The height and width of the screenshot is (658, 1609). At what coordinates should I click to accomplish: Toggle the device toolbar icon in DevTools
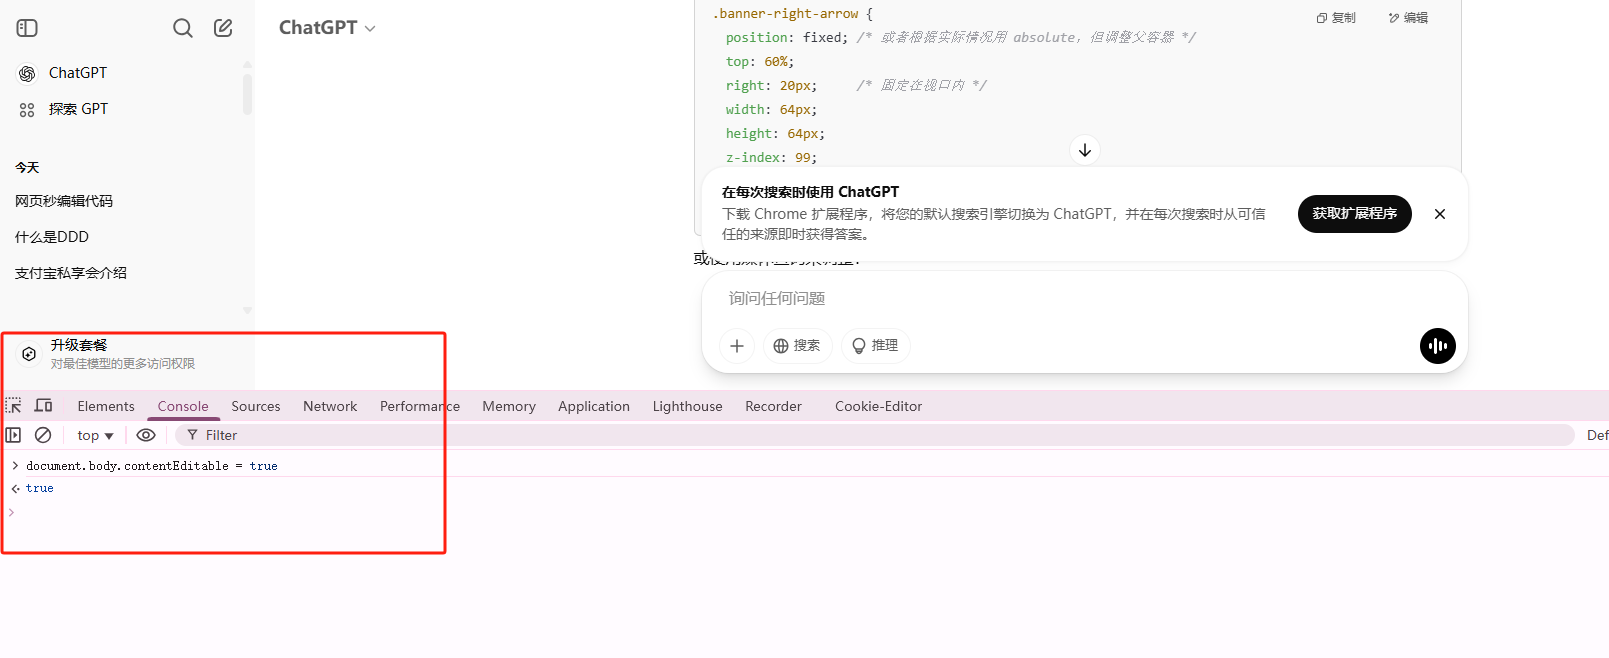(43, 406)
